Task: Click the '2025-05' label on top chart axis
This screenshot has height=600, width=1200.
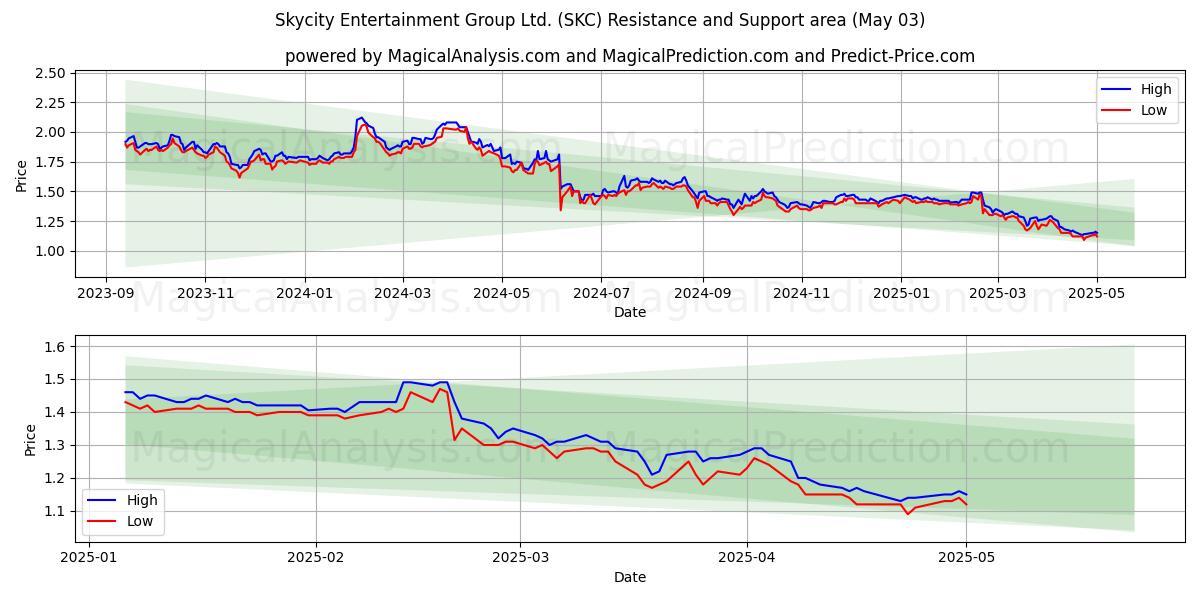Action: pyautogui.click(x=1095, y=294)
